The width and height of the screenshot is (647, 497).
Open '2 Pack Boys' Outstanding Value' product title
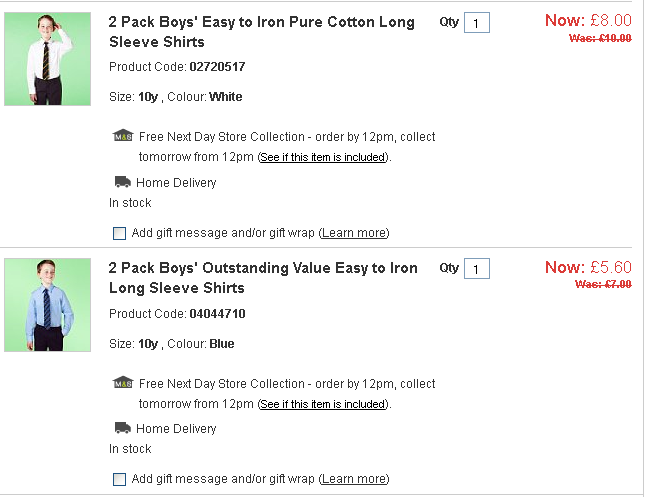pyautogui.click(x=262, y=278)
